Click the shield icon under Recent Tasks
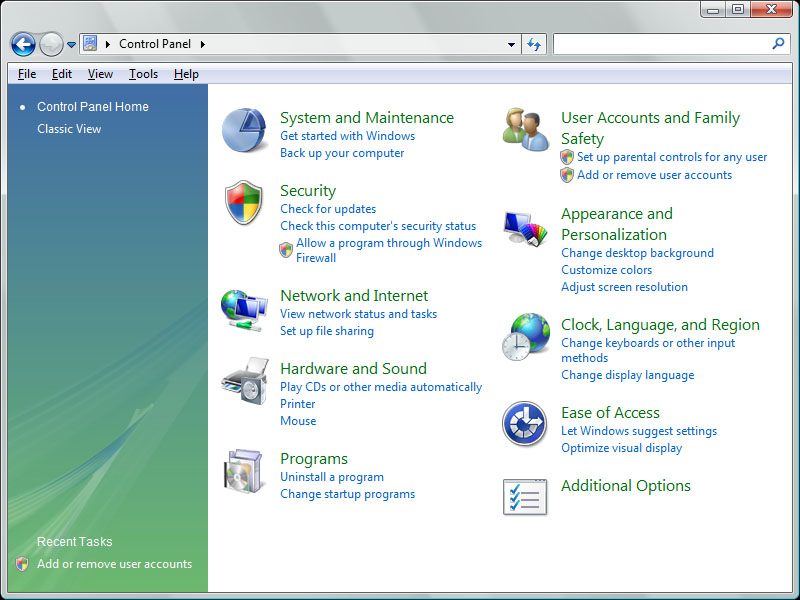The image size is (800, 600). pyautogui.click(x=21, y=564)
